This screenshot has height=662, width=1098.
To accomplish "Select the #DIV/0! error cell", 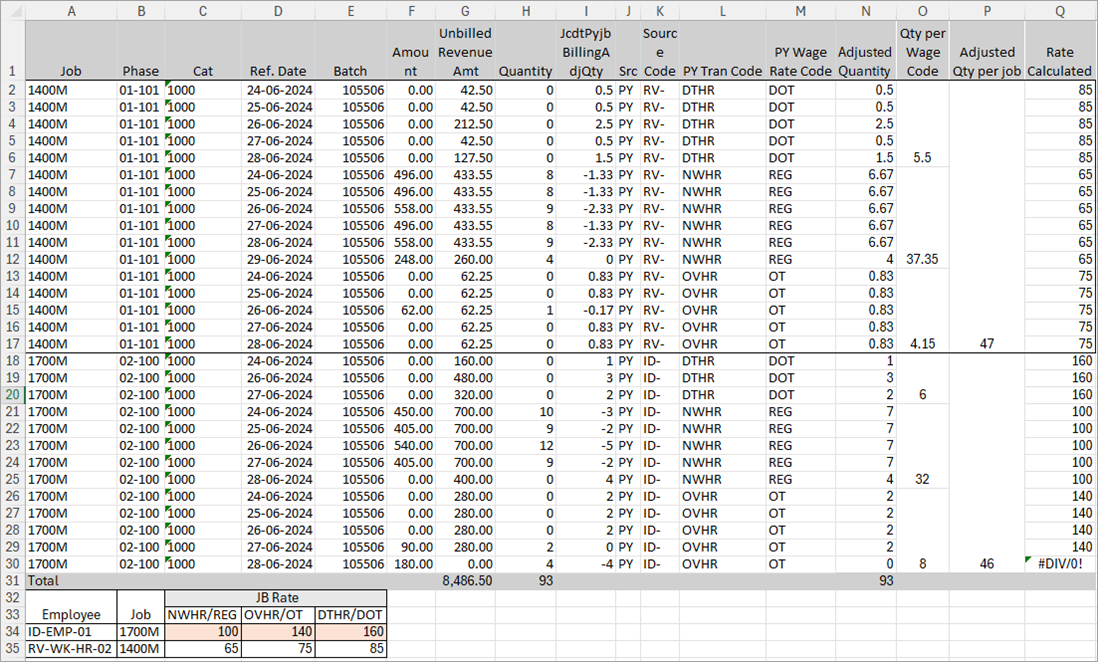I will coord(1059,564).
